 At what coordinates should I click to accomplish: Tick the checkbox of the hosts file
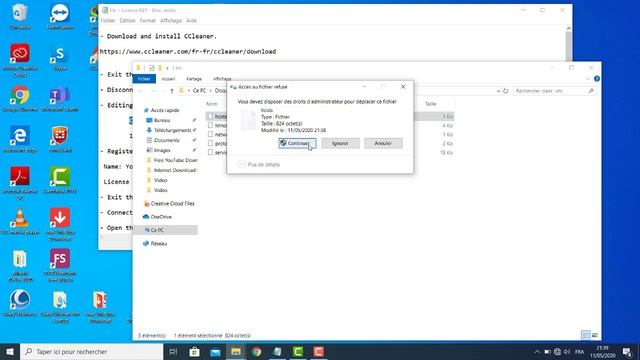click(210, 116)
